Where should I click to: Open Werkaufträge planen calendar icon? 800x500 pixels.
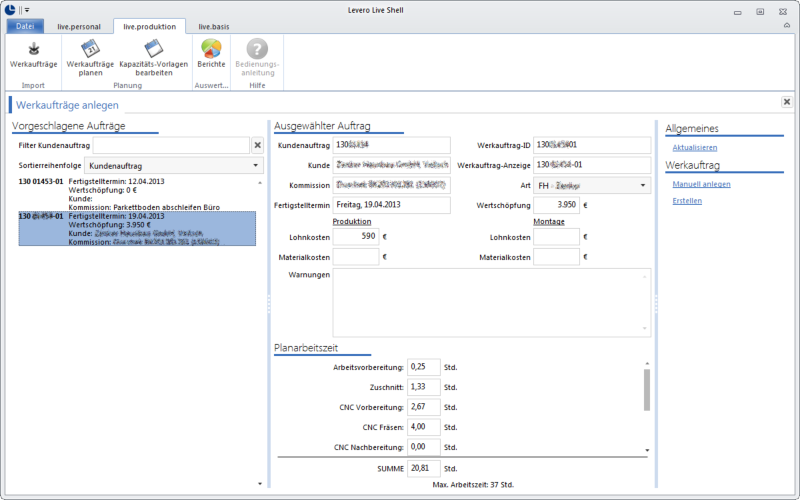[90, 49]
